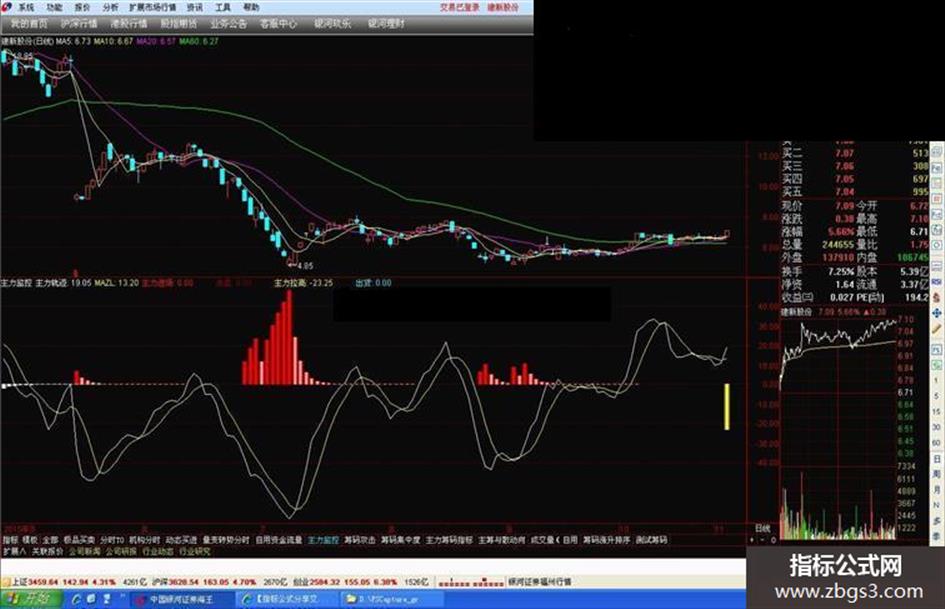Select the 筹码连升排序 indicator

[x=606, y=540]
